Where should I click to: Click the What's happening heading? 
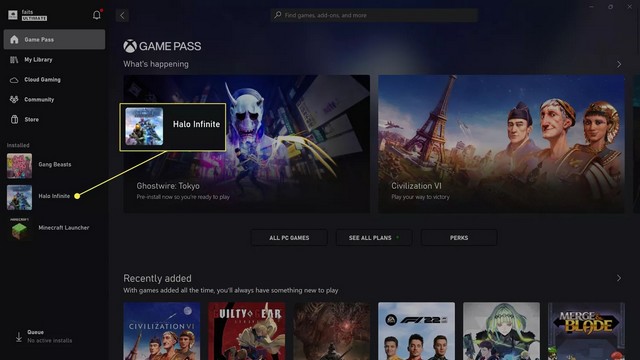coord(156,64)
